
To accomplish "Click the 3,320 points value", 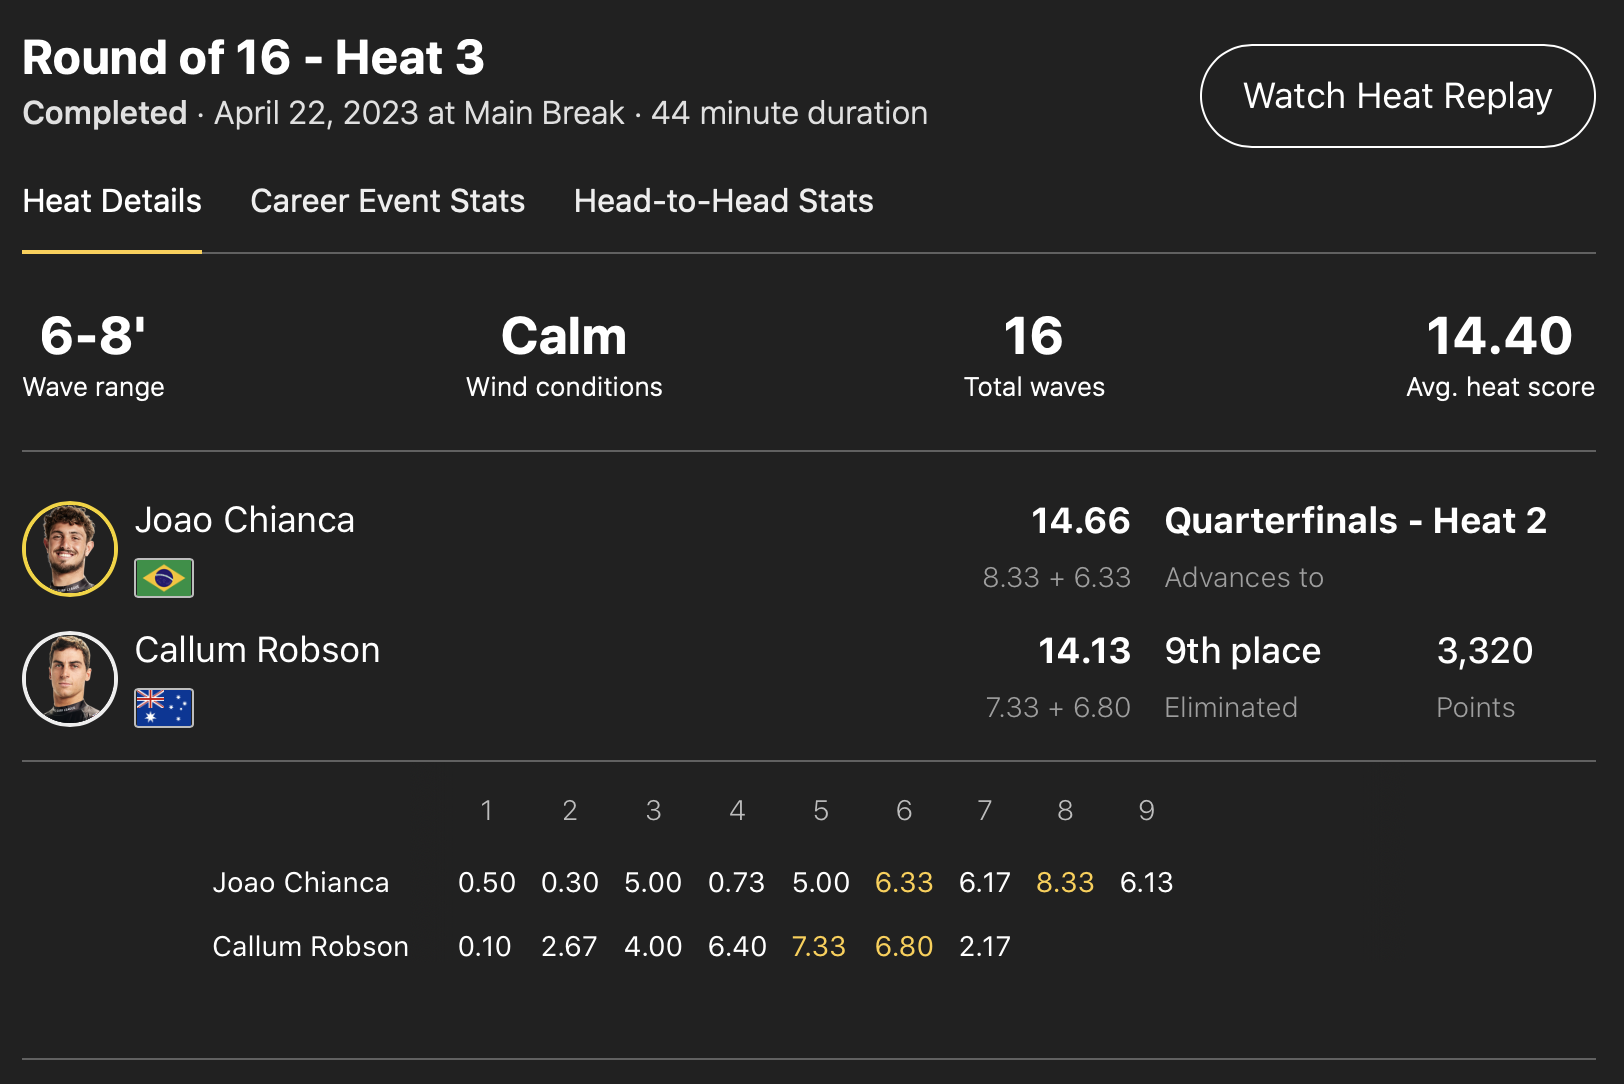I will pyautogui.click(x=1484, y=651).
